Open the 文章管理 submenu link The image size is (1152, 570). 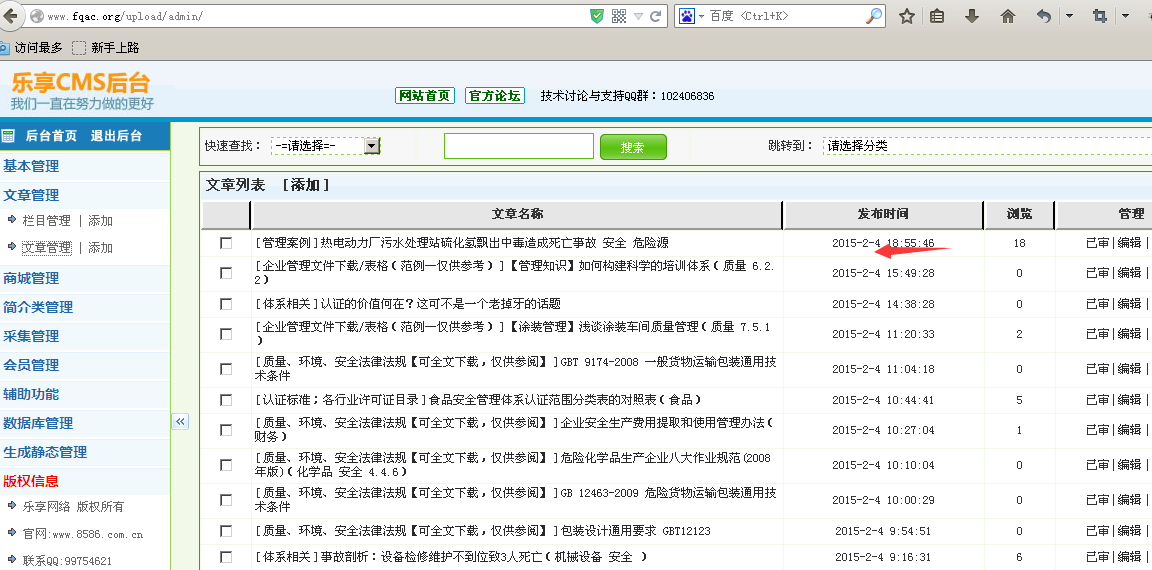coord(46,248)
